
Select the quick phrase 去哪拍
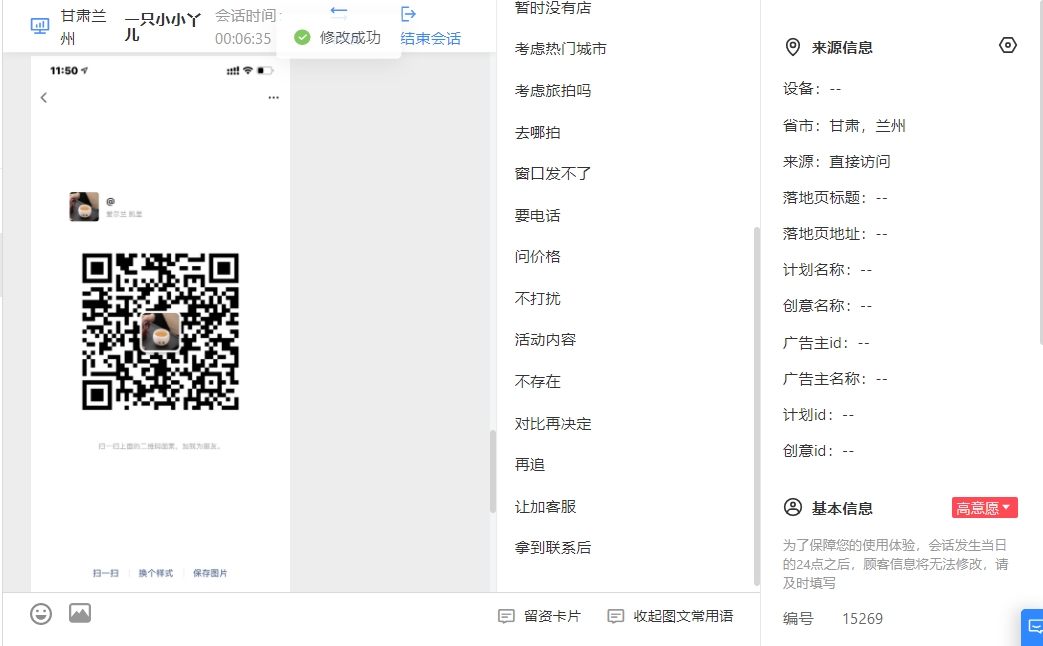click(537, 132)
